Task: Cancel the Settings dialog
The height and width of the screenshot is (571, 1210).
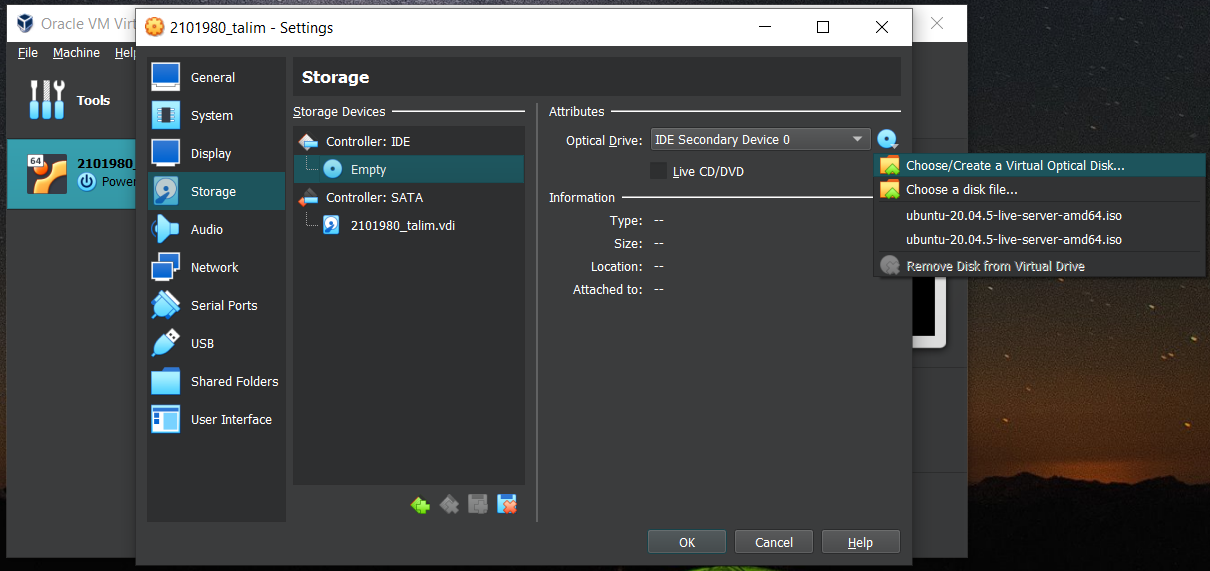Action: 774,542
